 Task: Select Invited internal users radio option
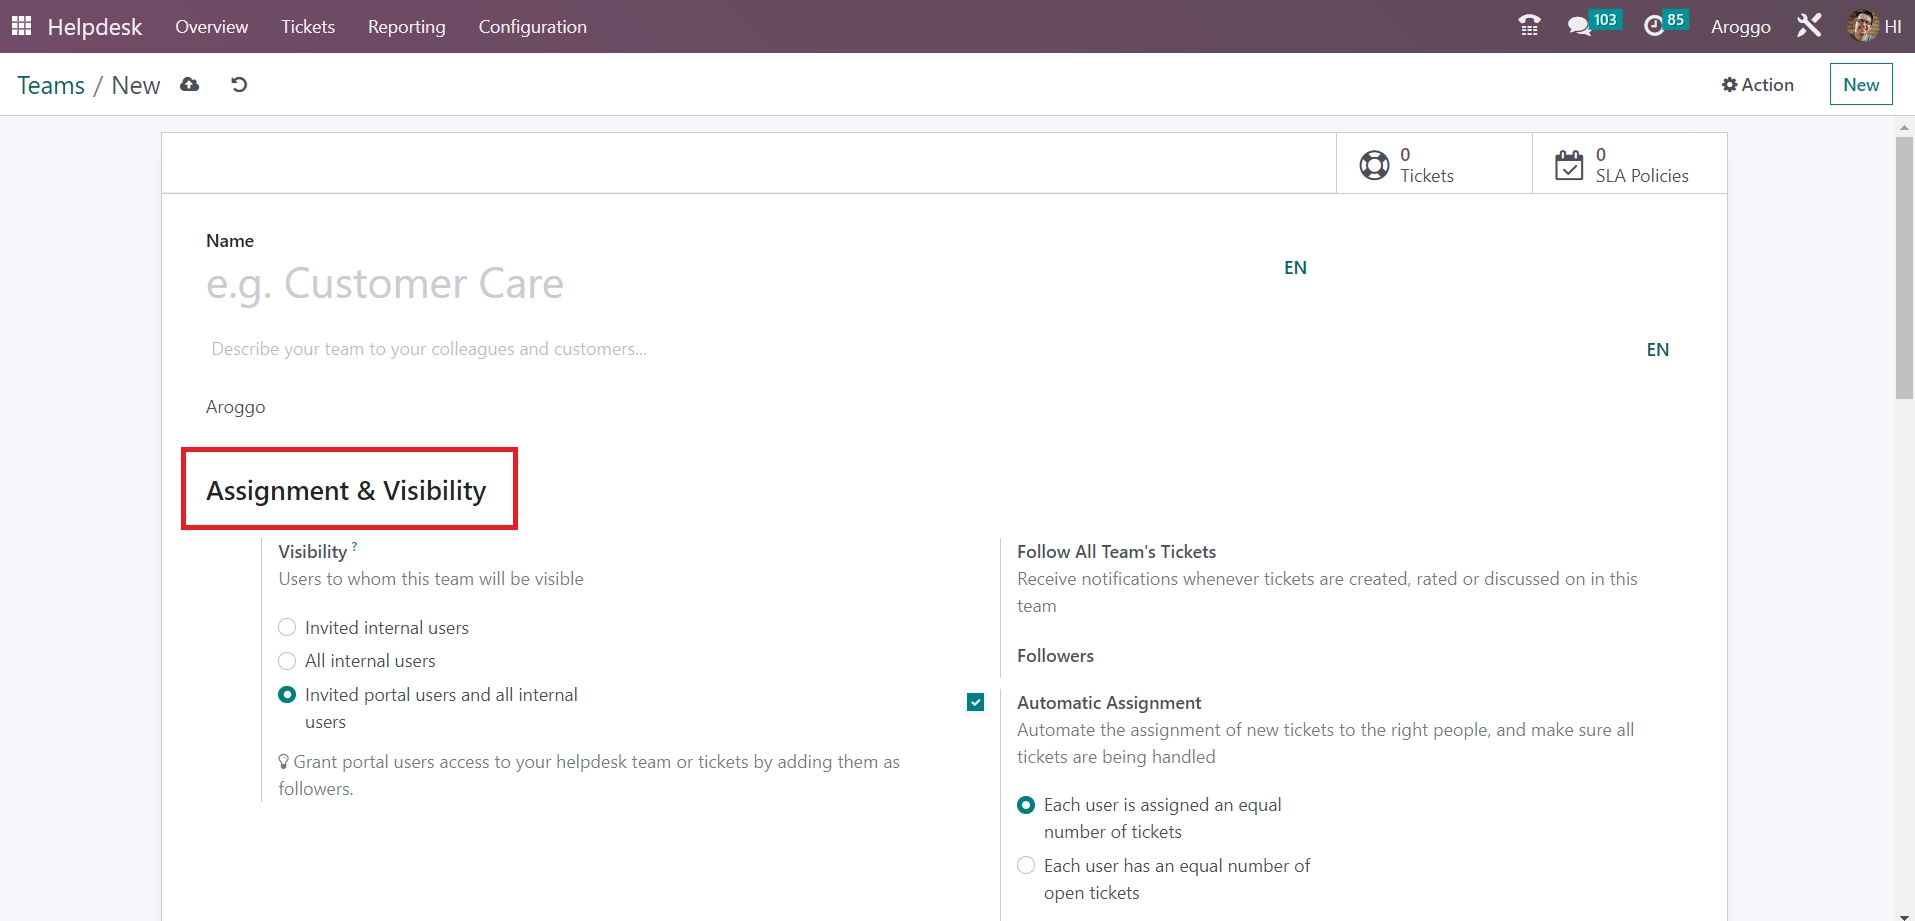click(287, 628)
